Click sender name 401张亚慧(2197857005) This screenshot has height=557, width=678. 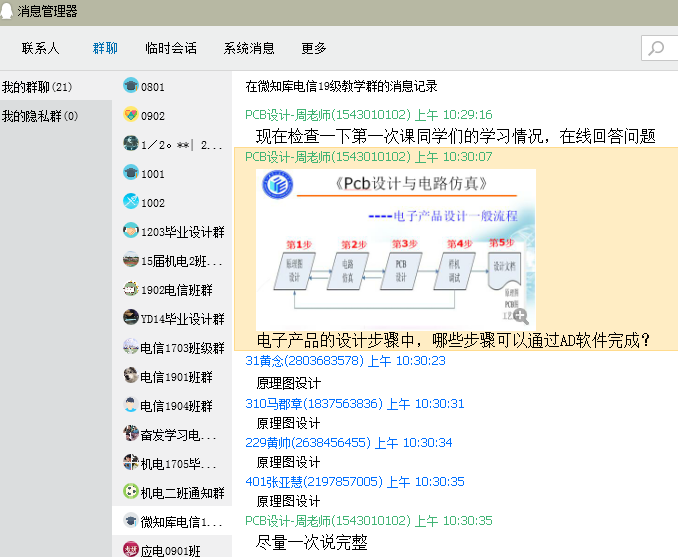point(314,482)
